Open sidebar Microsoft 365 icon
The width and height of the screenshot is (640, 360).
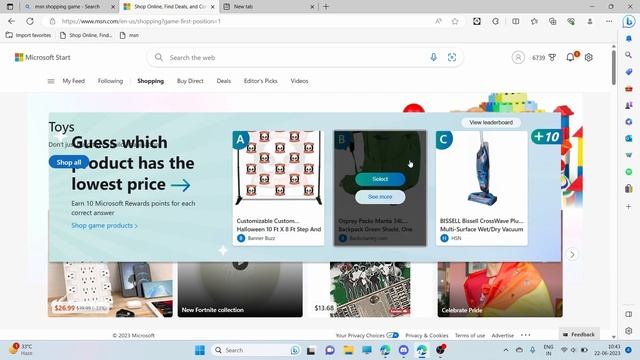[x=629, y=122]
